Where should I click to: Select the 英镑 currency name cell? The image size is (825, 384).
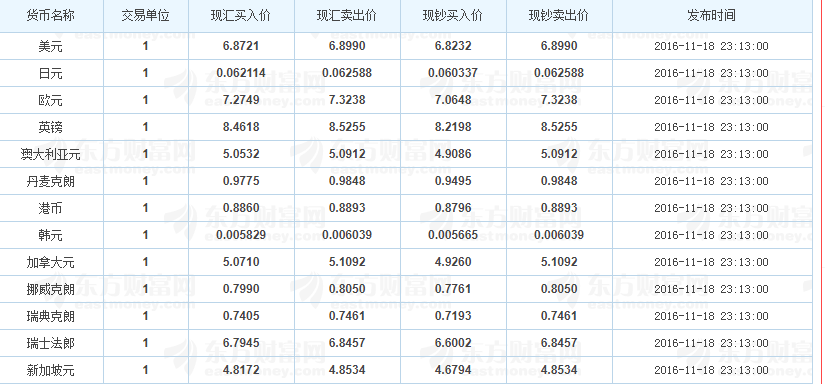pyautogui.click(x=51, y=127)
